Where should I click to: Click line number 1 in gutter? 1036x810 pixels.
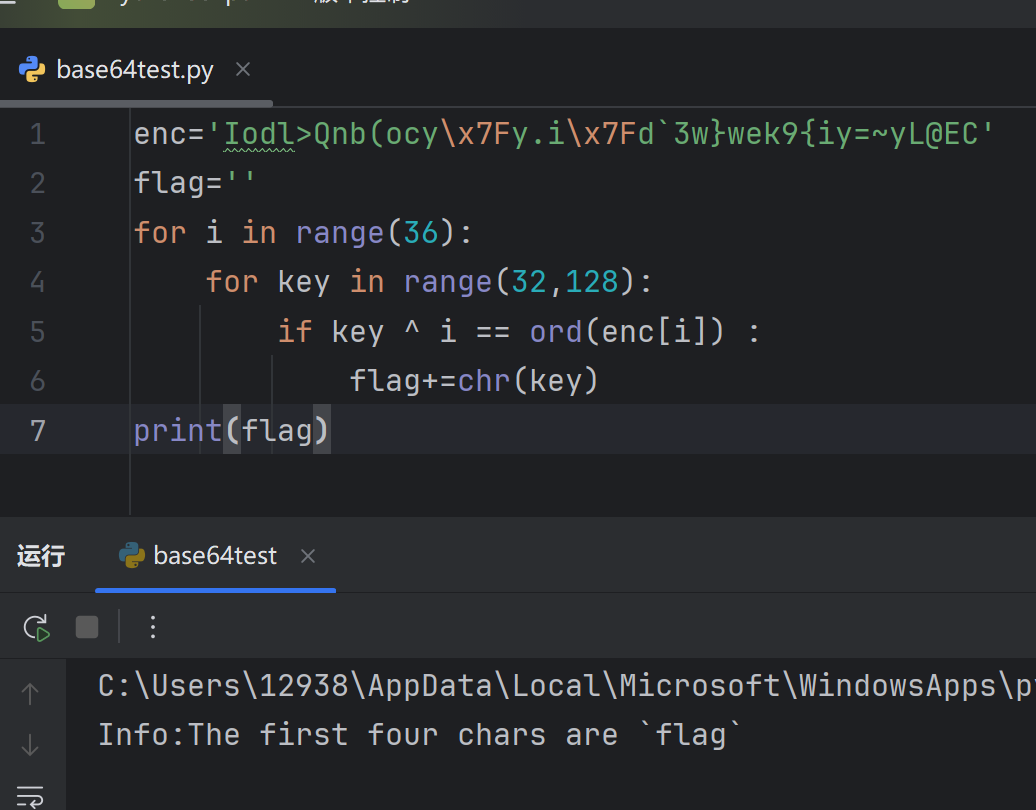coord(38,134)
